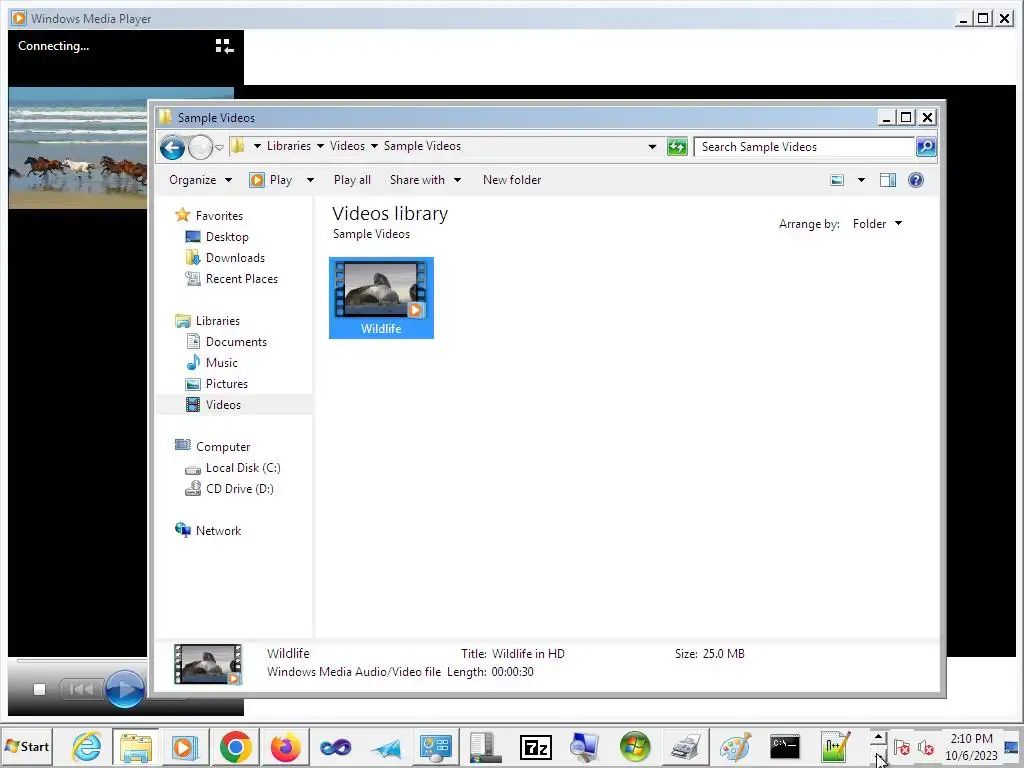
Task: Click the blue paper plane taskbar icon
Action: (386, 746)
